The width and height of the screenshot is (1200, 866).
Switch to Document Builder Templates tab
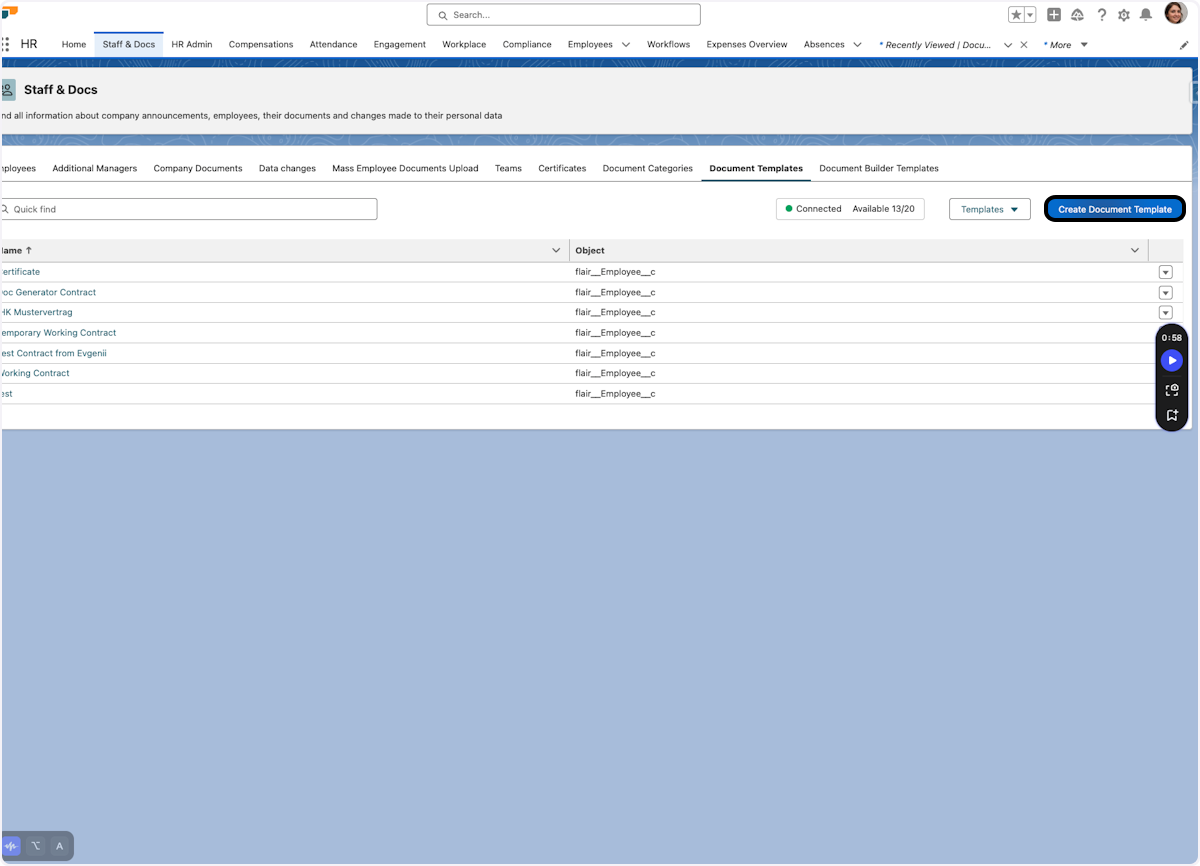coord(878,168)
